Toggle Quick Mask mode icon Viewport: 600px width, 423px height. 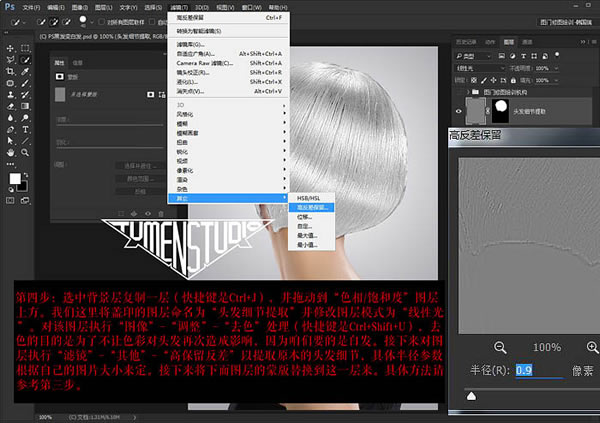(x=10, y=200)
